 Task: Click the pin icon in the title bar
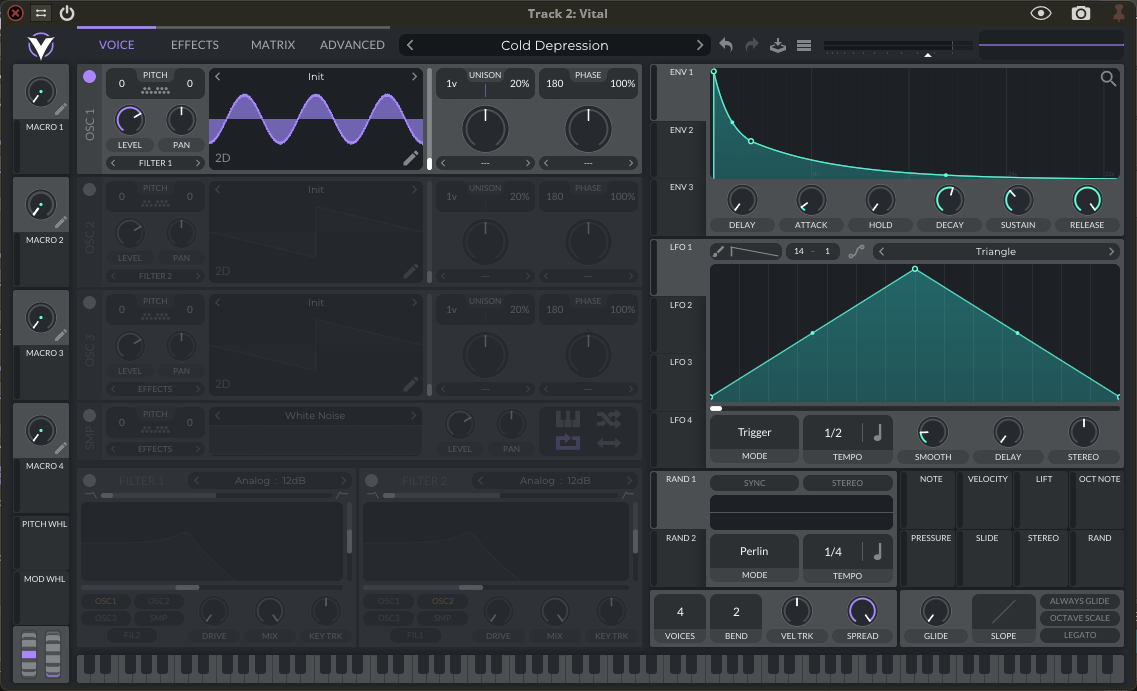tap(1120, 12)
